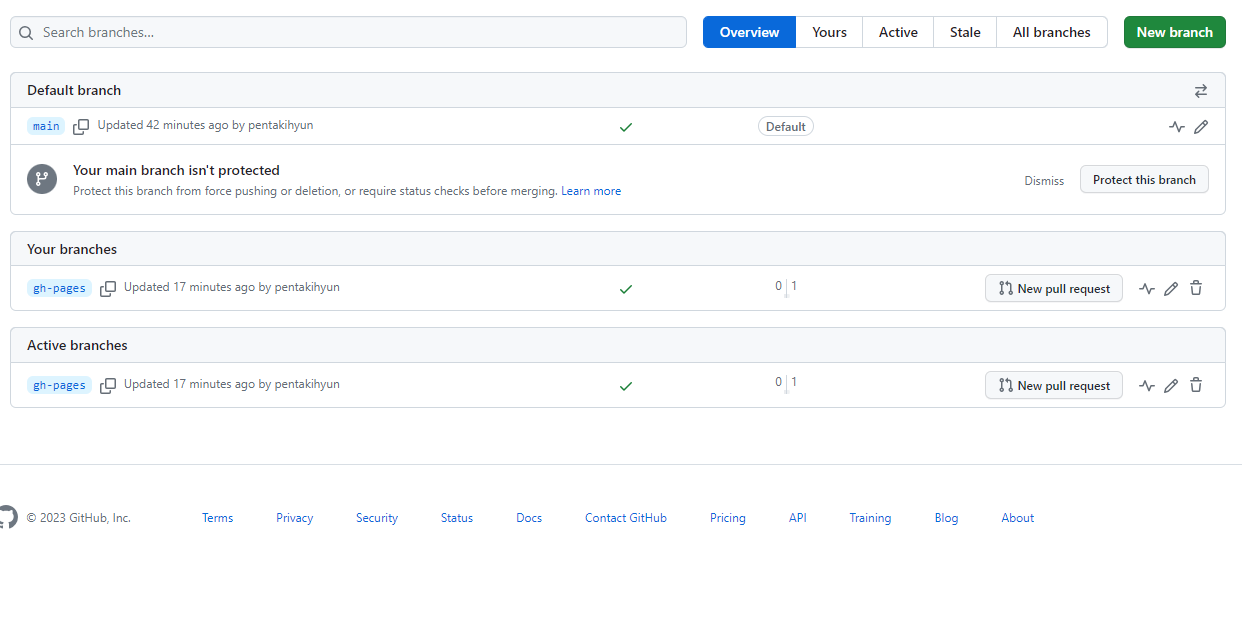Open the Pricing footer link

[728, 518]
